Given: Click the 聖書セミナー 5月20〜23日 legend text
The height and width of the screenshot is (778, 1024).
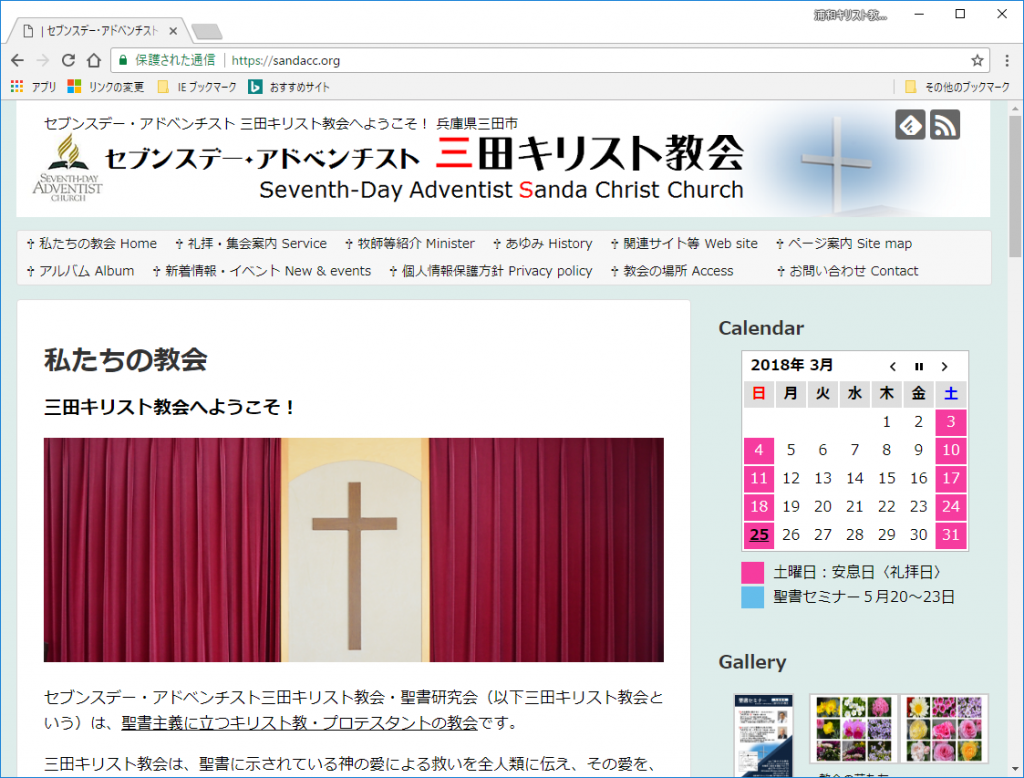Looking at the screenshot, I should pos(864,597).
